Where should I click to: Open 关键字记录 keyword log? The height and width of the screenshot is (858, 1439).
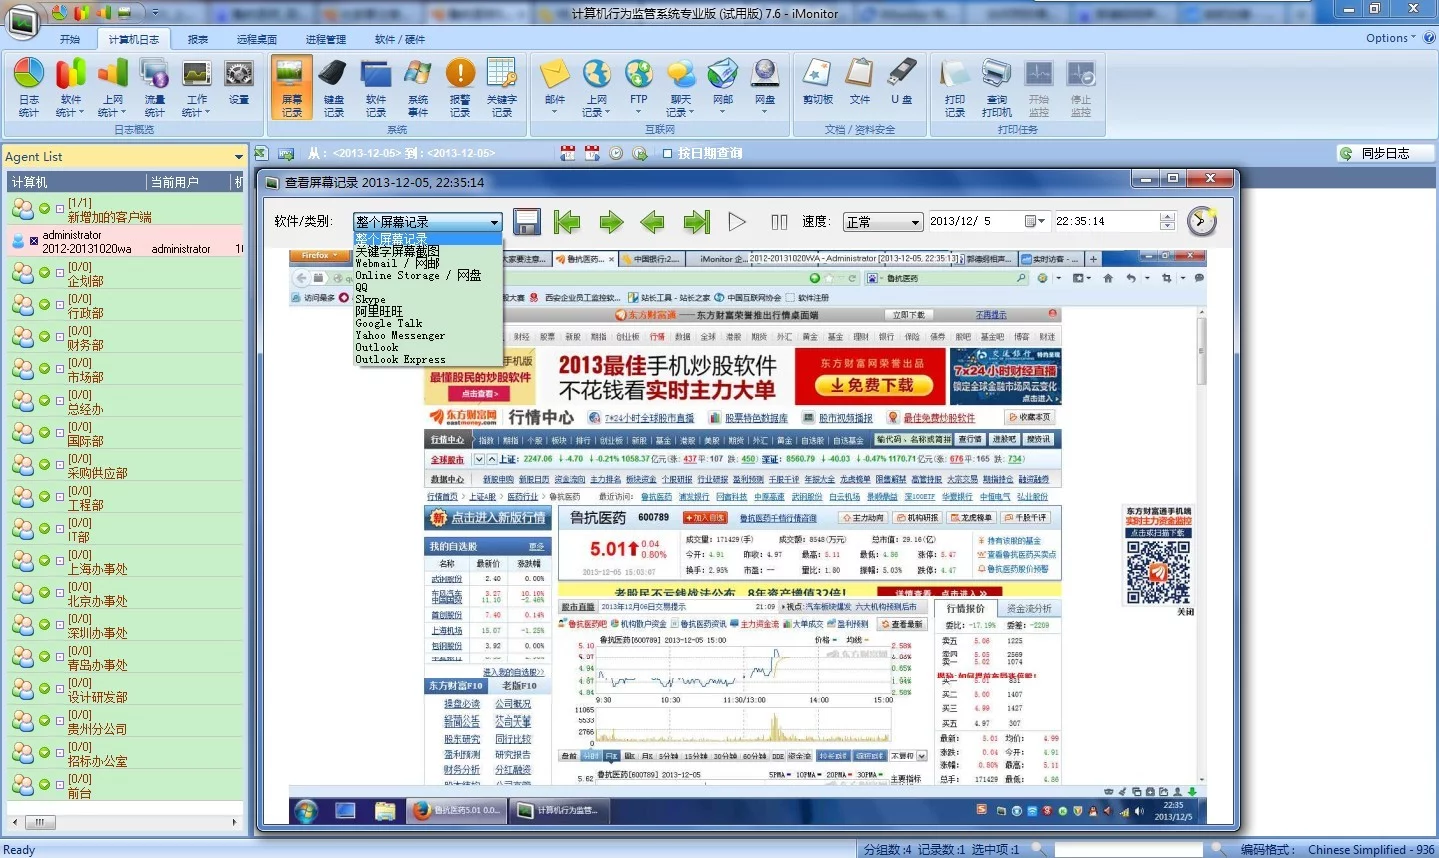pyautogui.click(x=501, y=87)
